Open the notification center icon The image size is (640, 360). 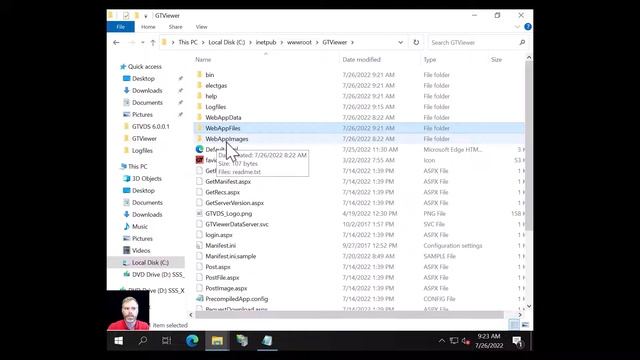pyautogui.click(x=518, y=341)
